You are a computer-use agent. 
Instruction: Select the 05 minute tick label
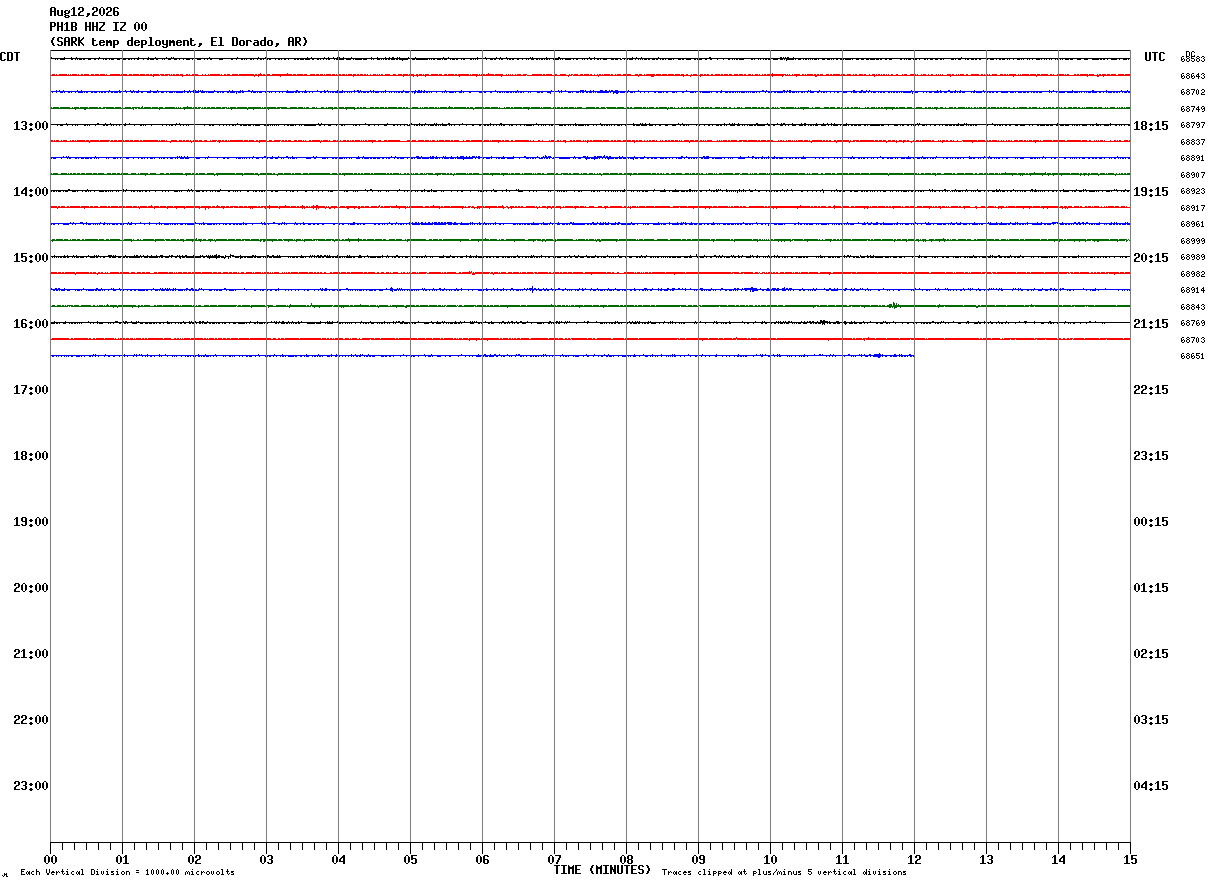(x=410, y=859)
